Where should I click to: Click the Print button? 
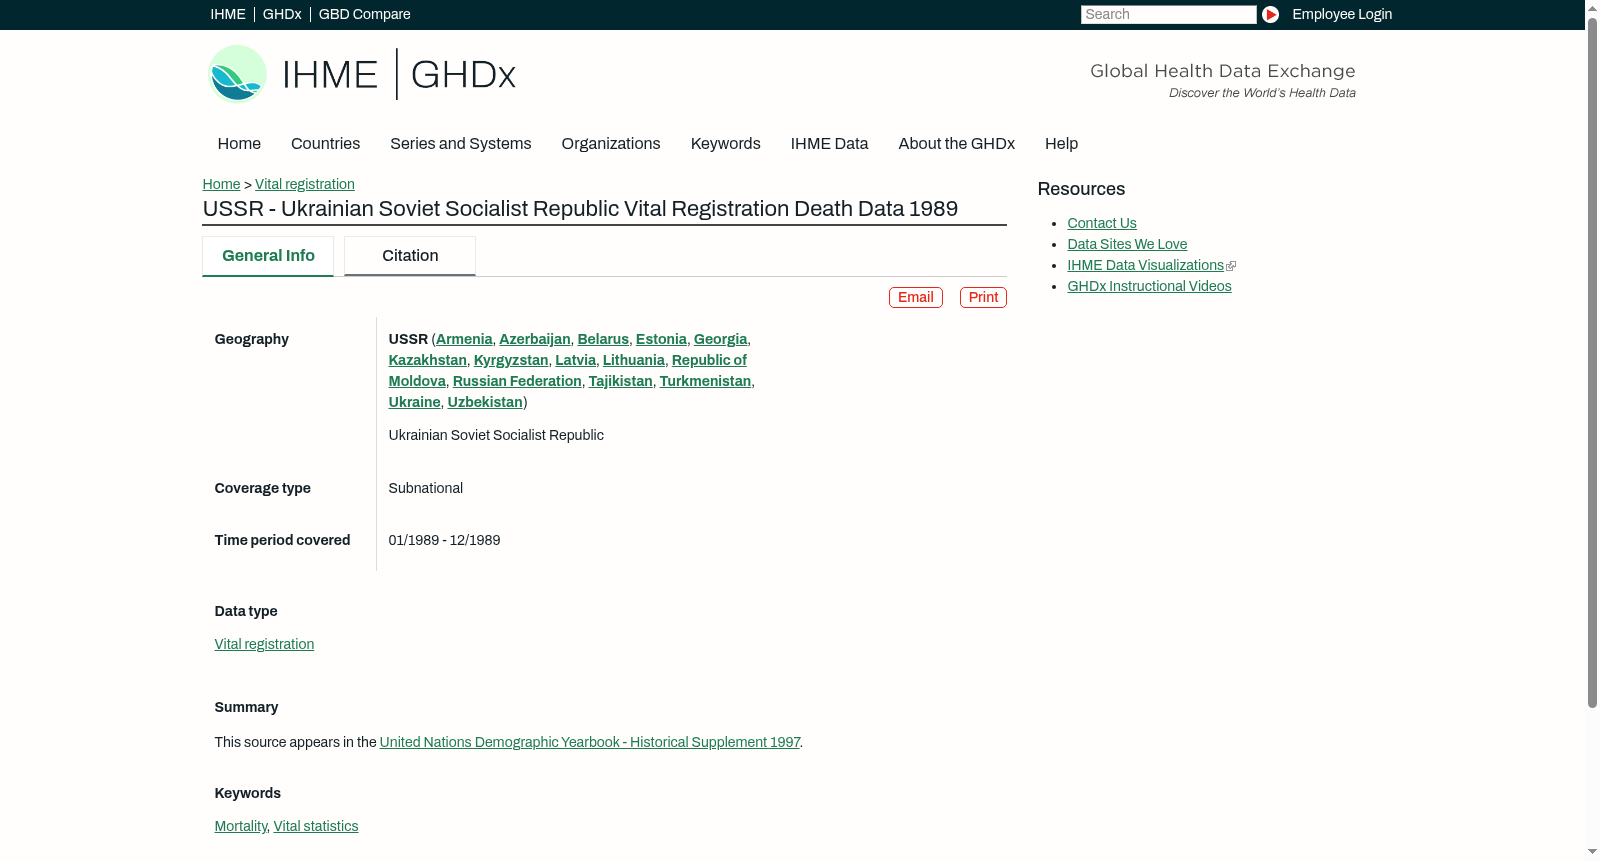983,297
